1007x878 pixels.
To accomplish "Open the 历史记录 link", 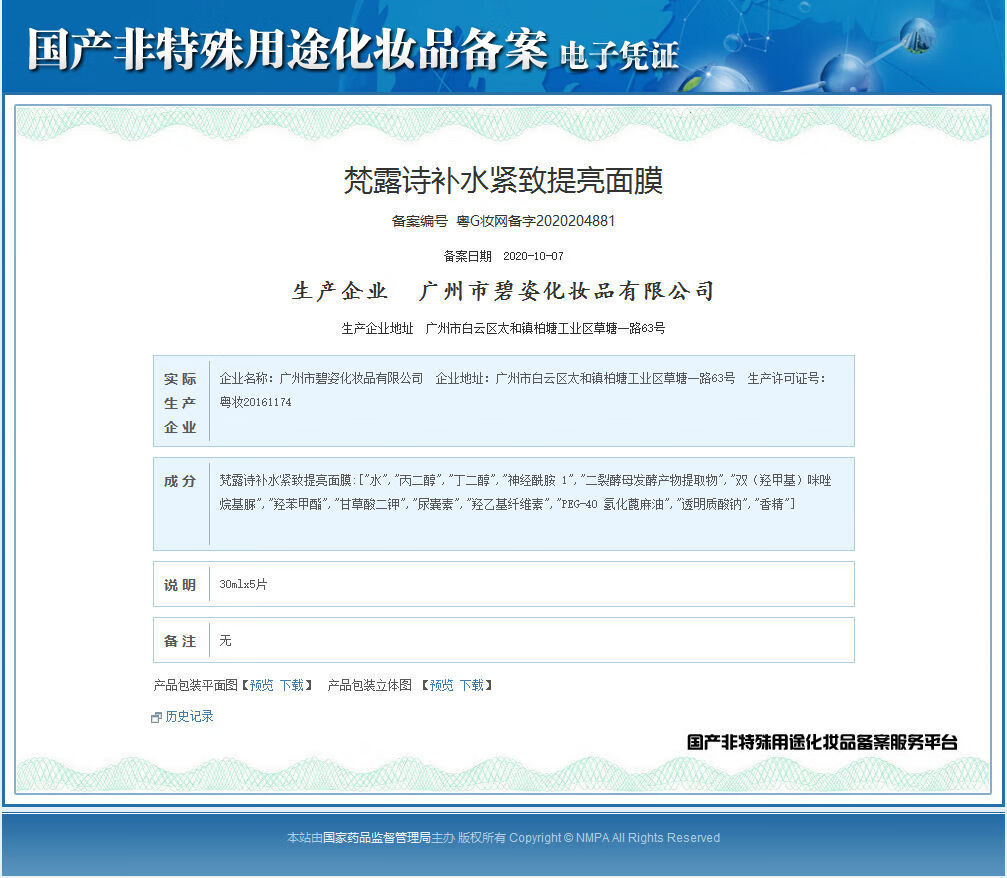I will coord(189,716).
